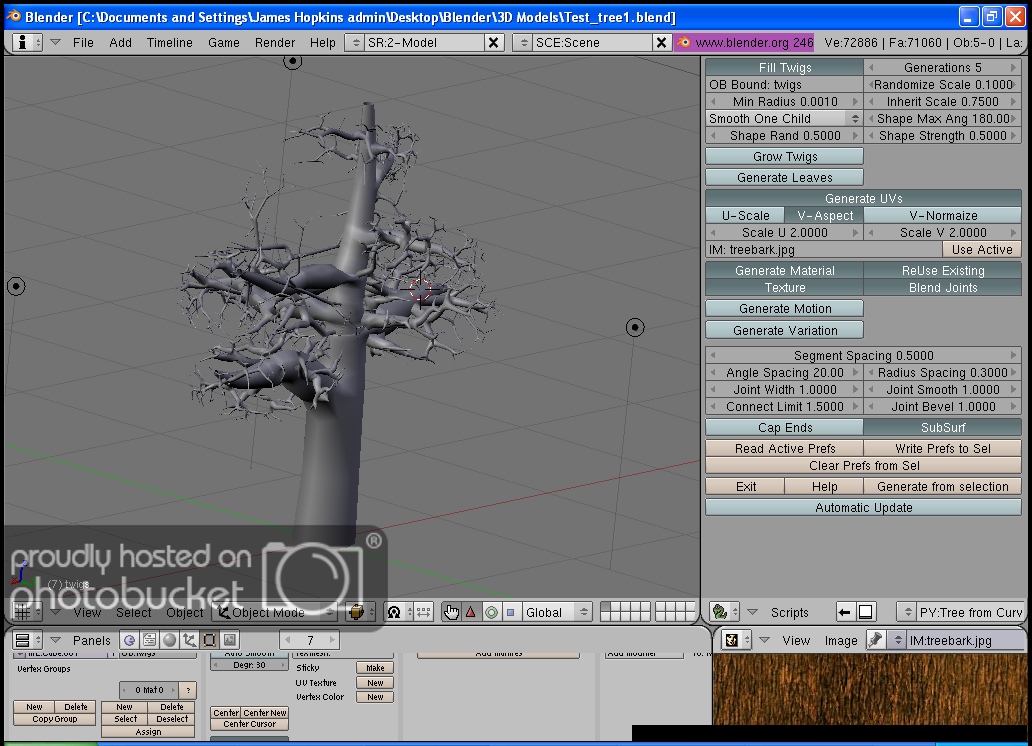
Task: Click the IM: treebark.jpg text field
Action: pos(824,250)
